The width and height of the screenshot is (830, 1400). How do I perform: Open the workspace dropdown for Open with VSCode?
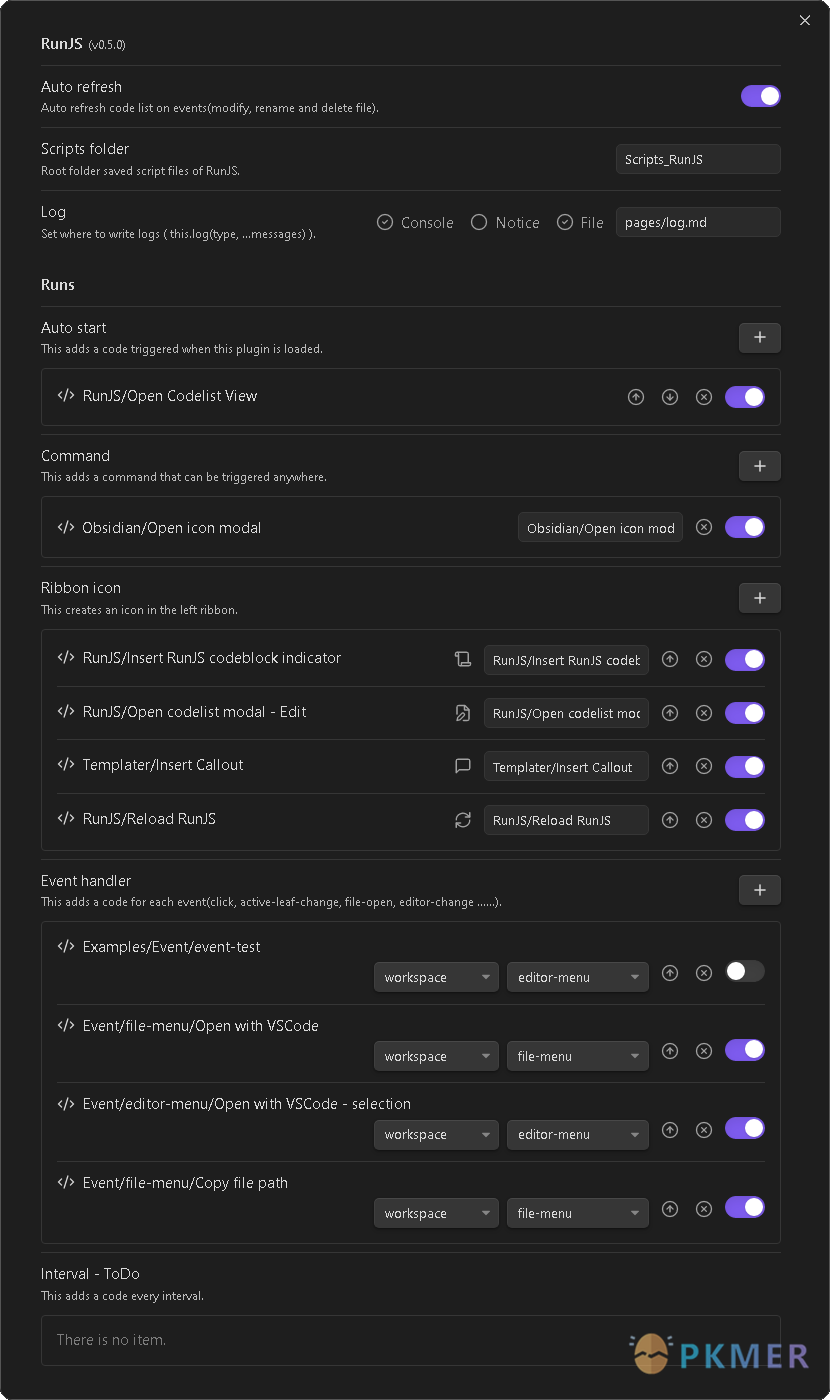435,1056
